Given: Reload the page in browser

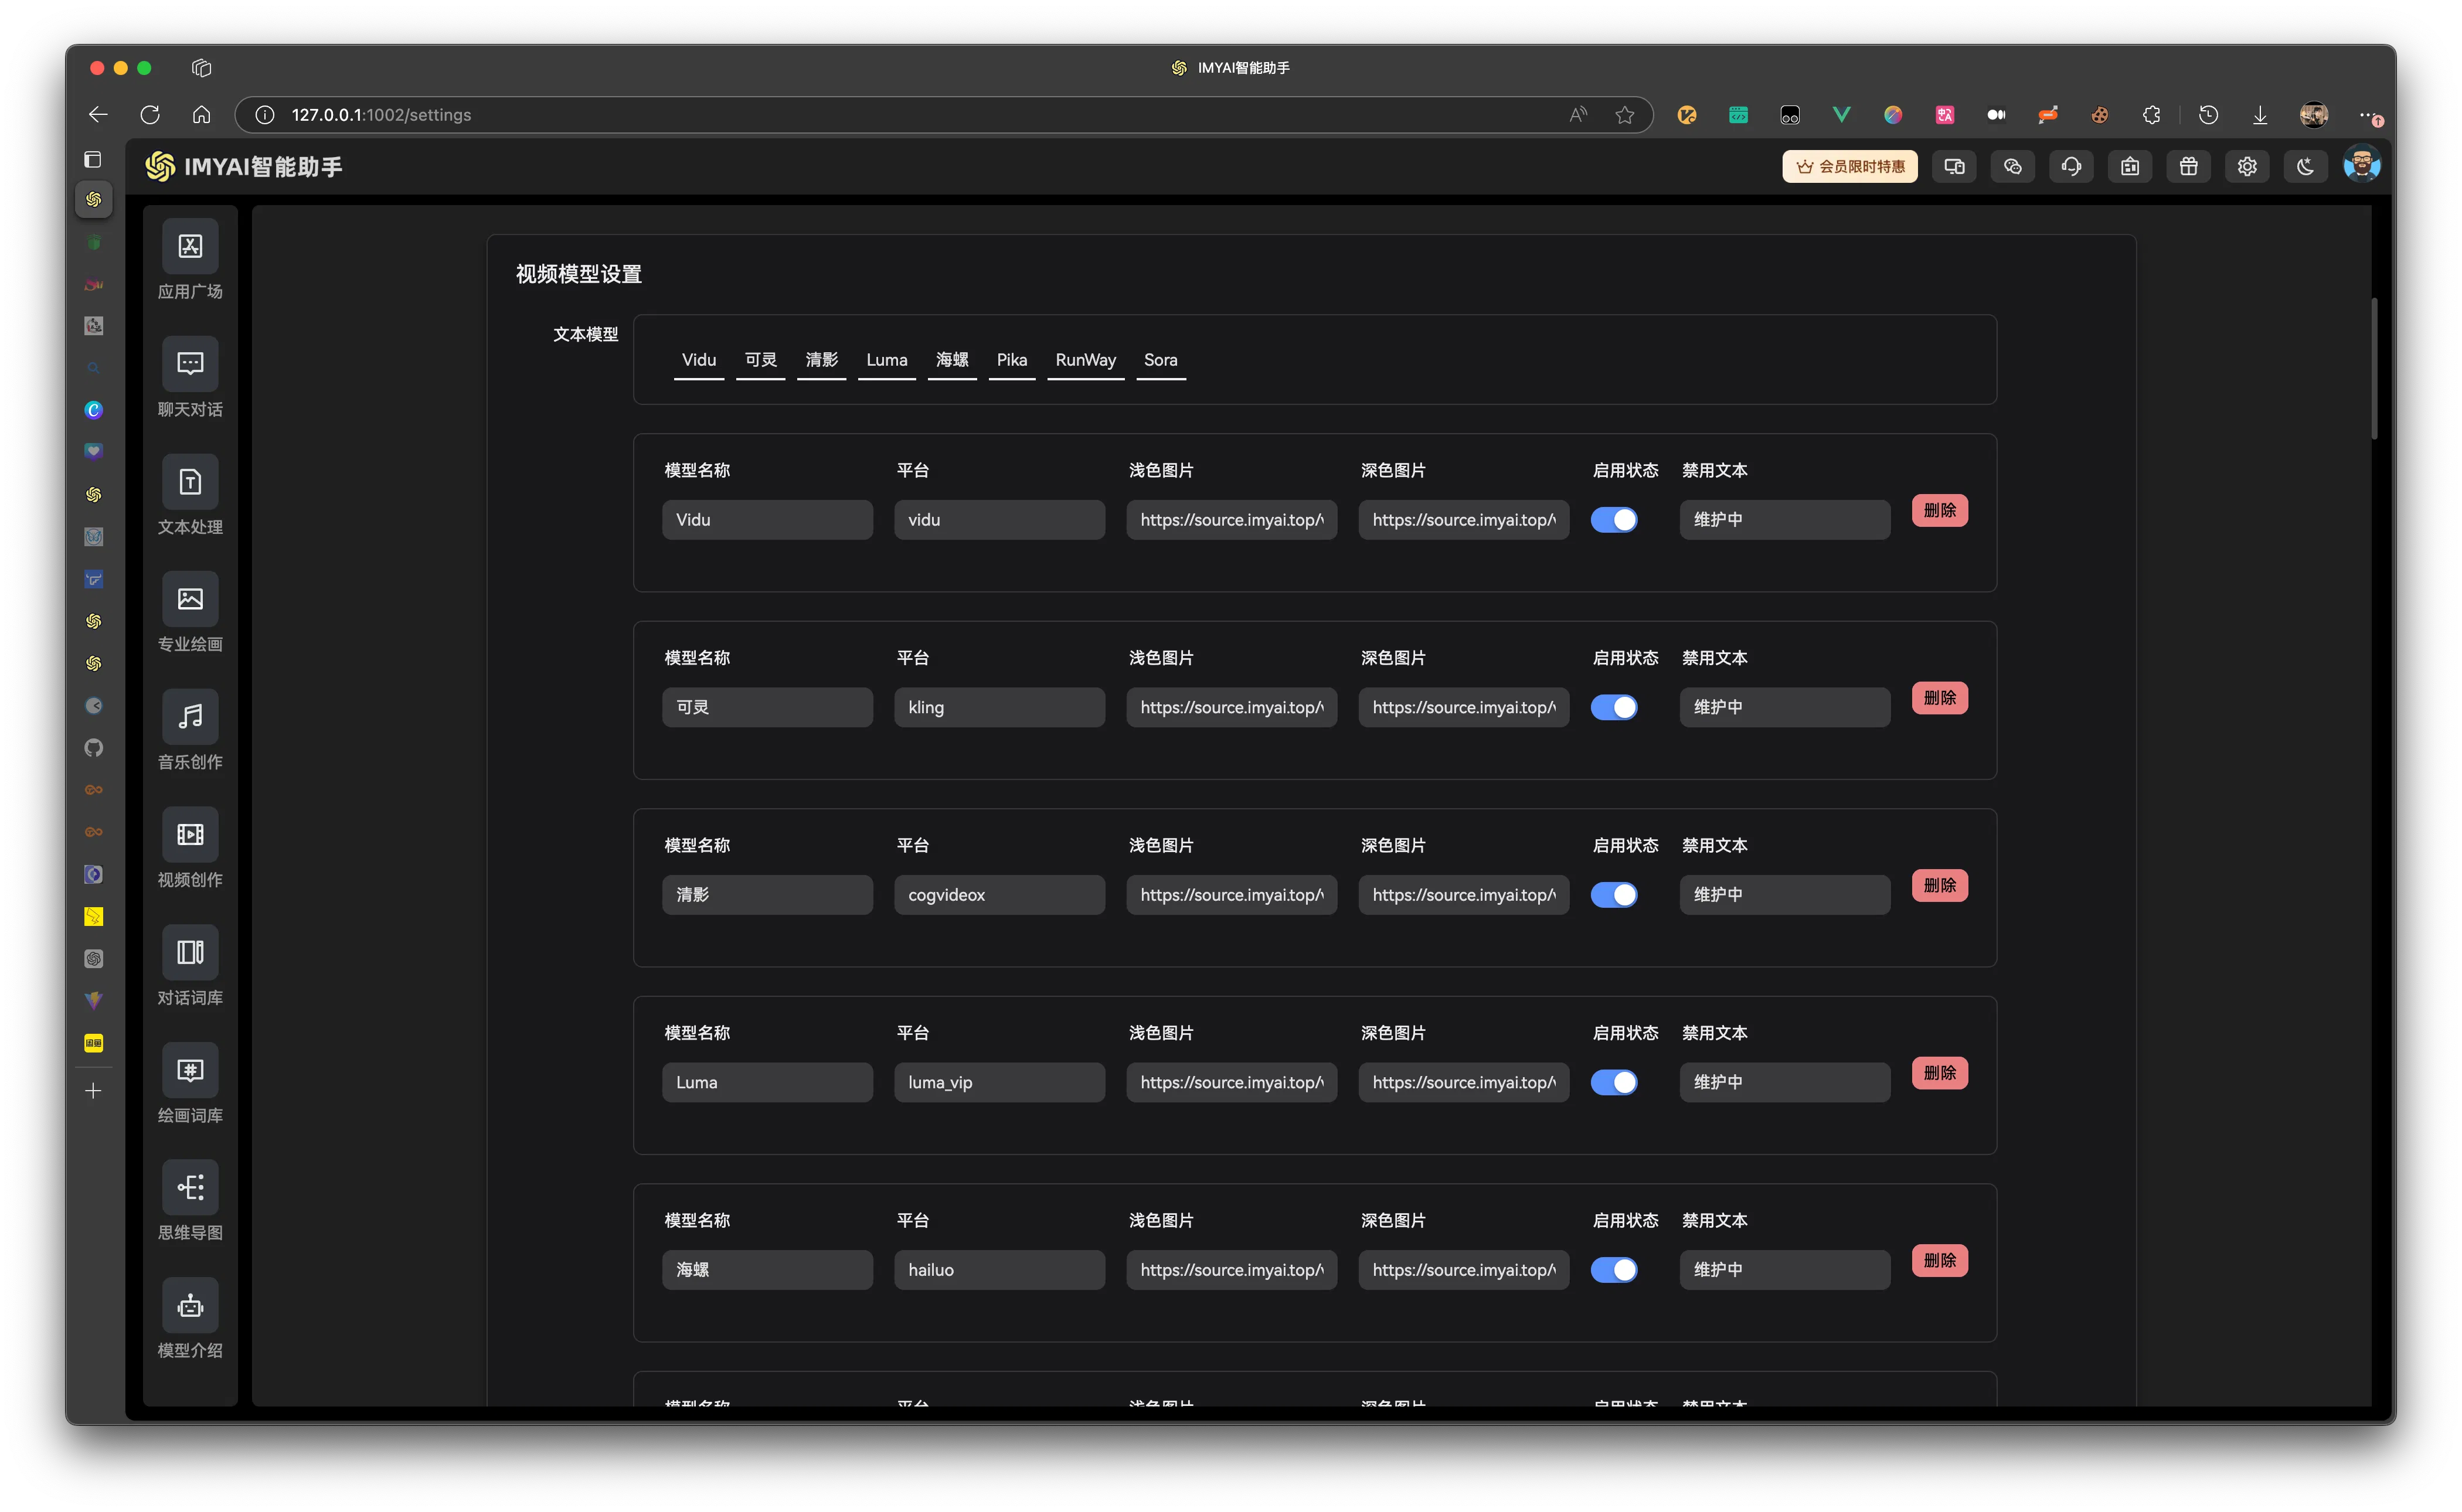Looking at the screenshot, I should point(150,115).
